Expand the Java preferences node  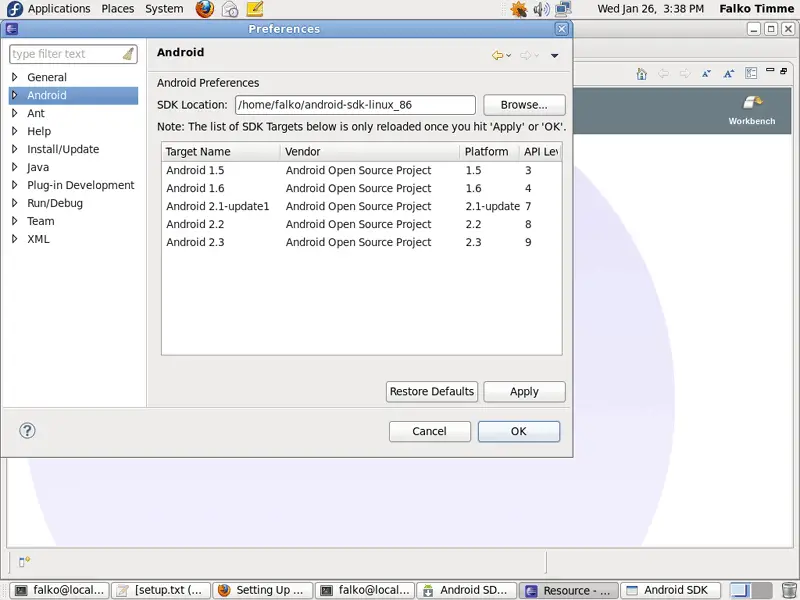point(14,167)
